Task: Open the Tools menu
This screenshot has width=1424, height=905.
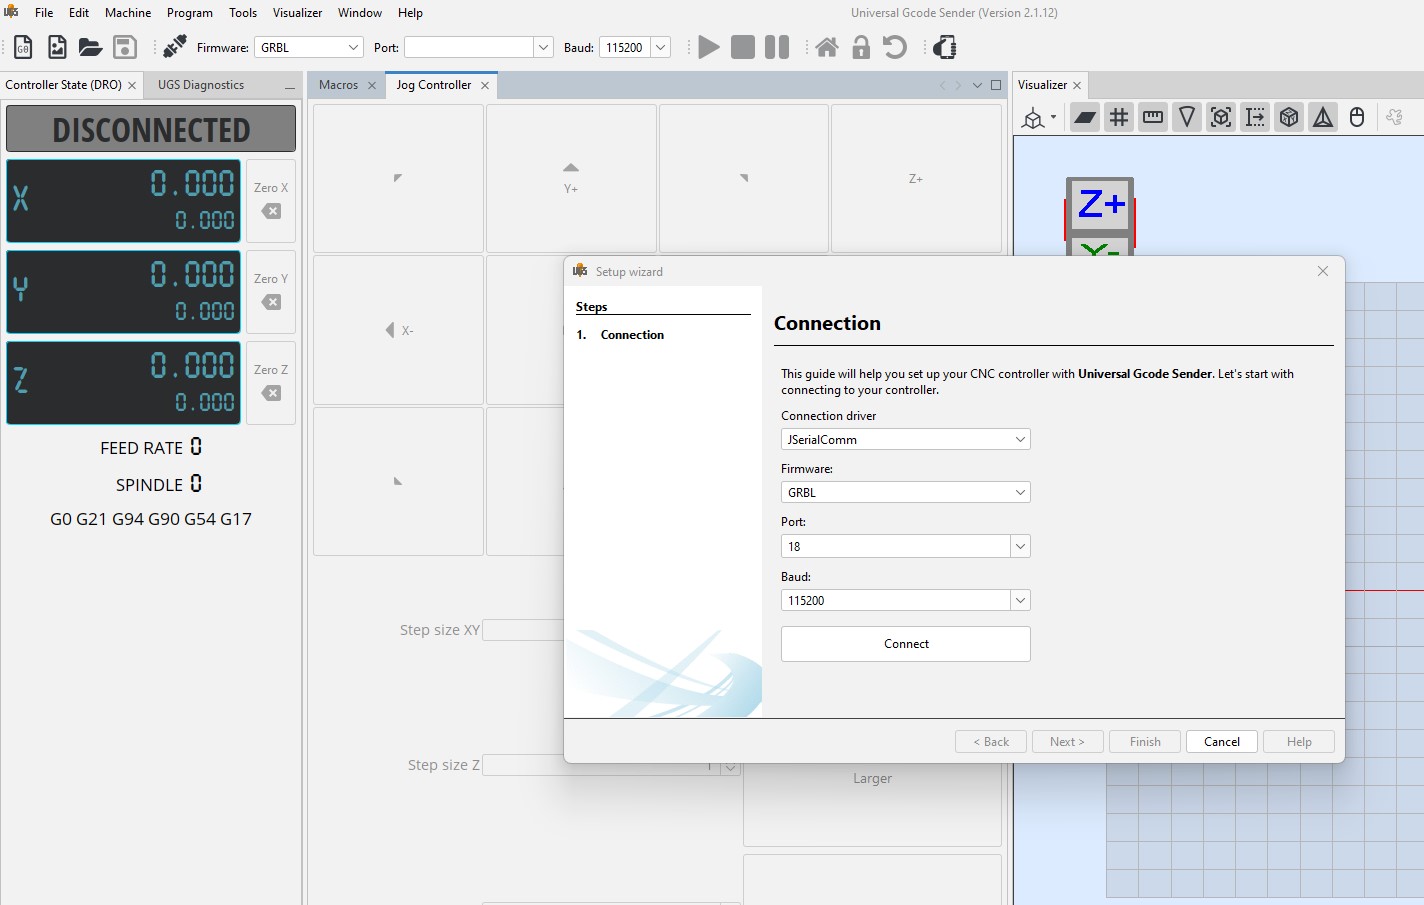Action: click(243, 13)
